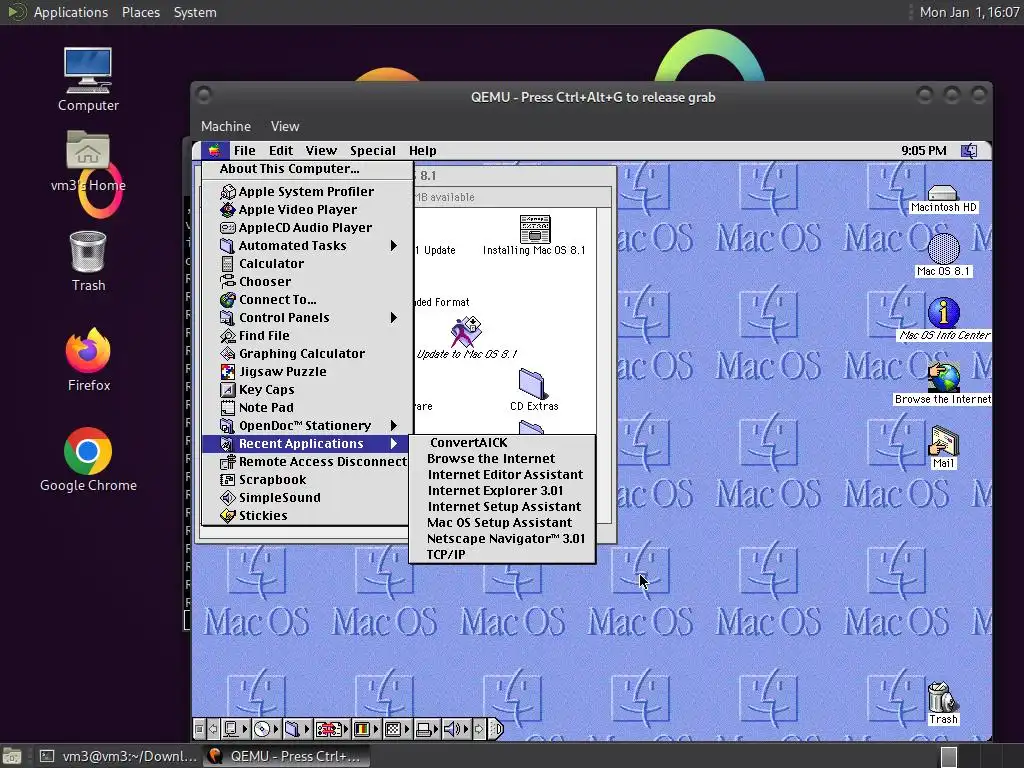Switch to terminal taskbar entry

118,756
